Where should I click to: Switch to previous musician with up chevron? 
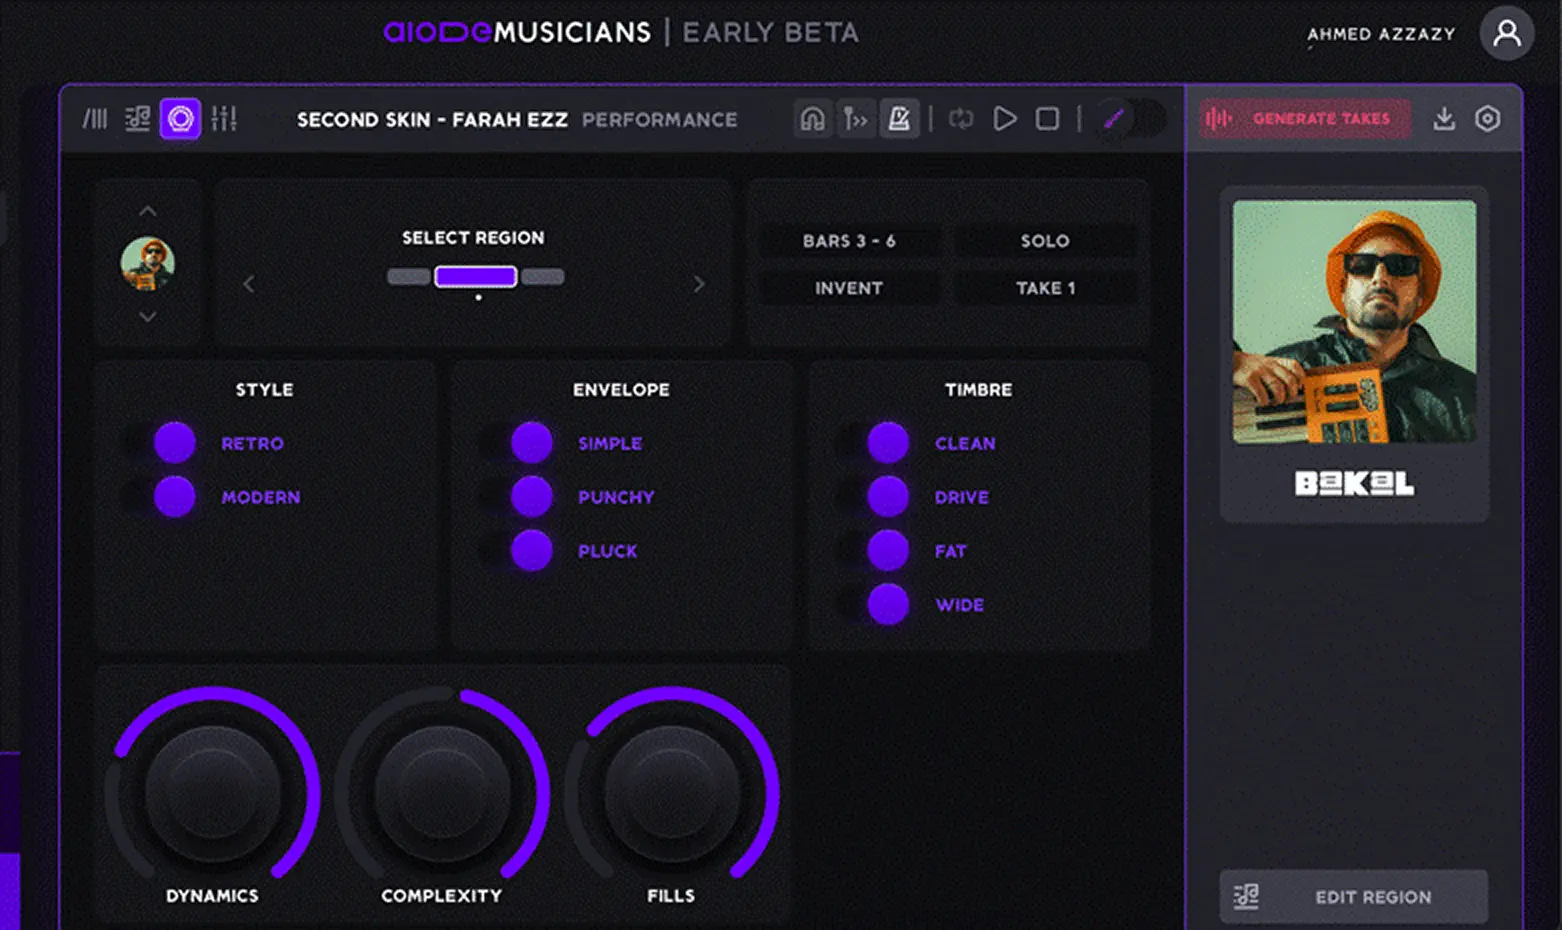click(148, 211)
